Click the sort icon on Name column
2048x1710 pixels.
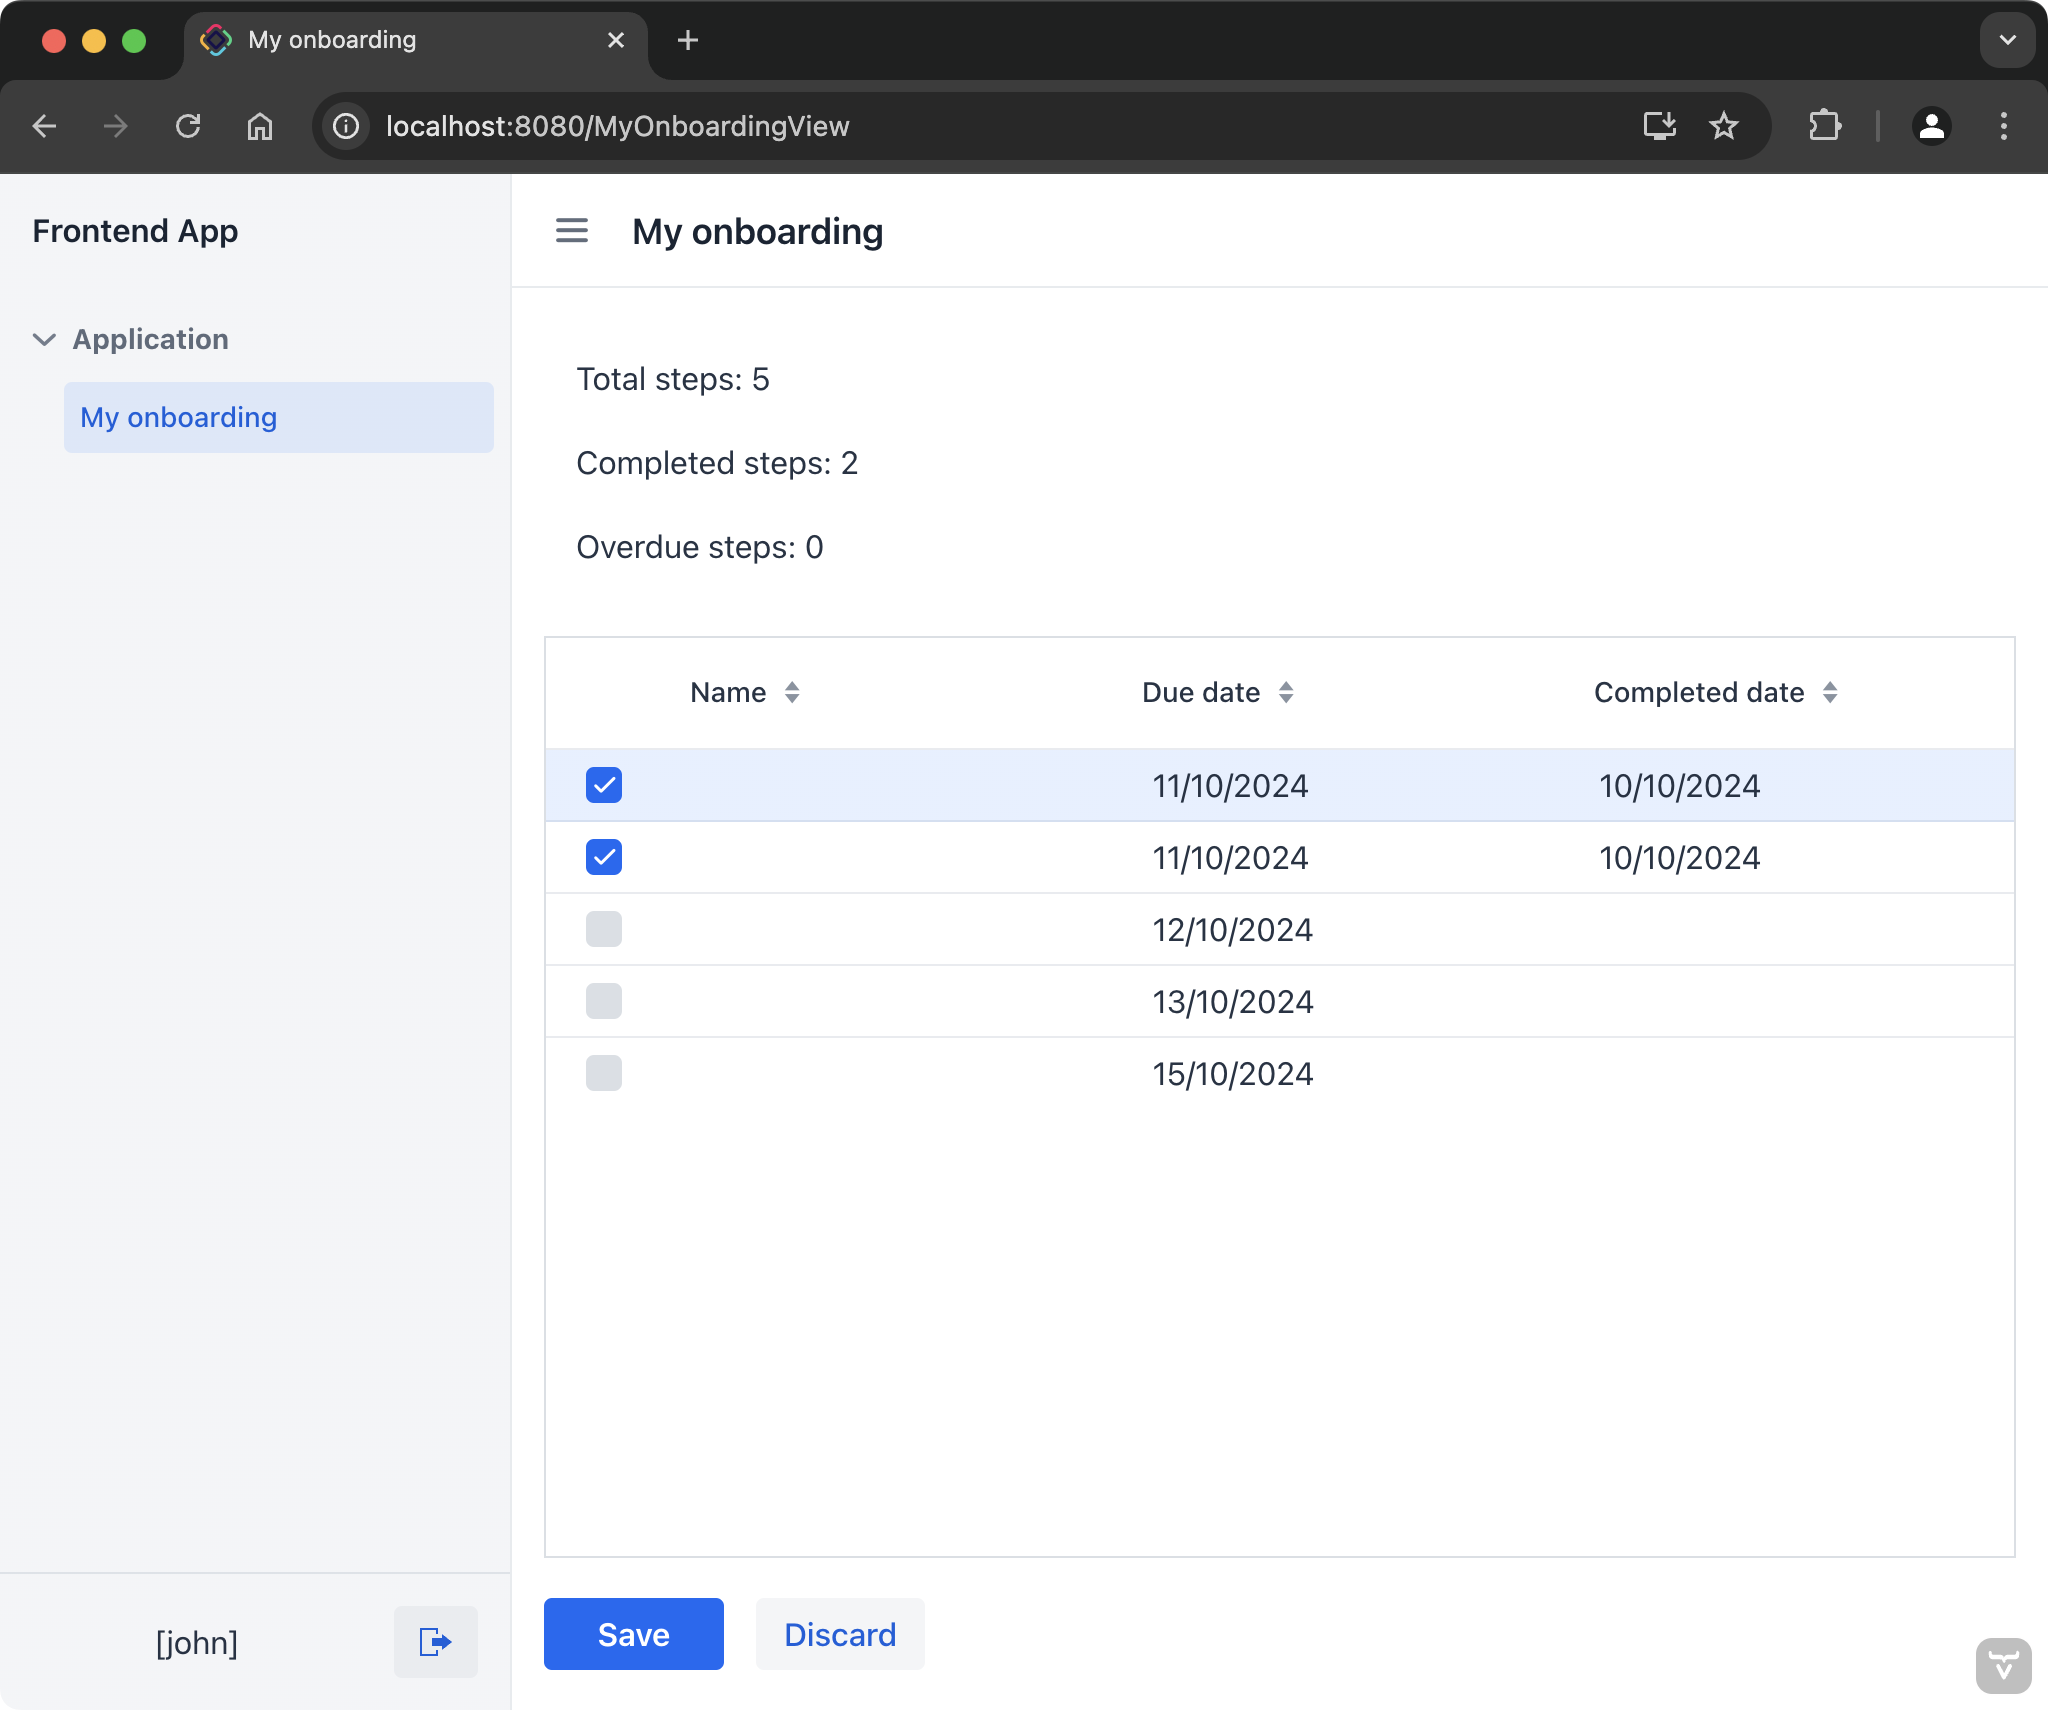(x=793, y=691)
